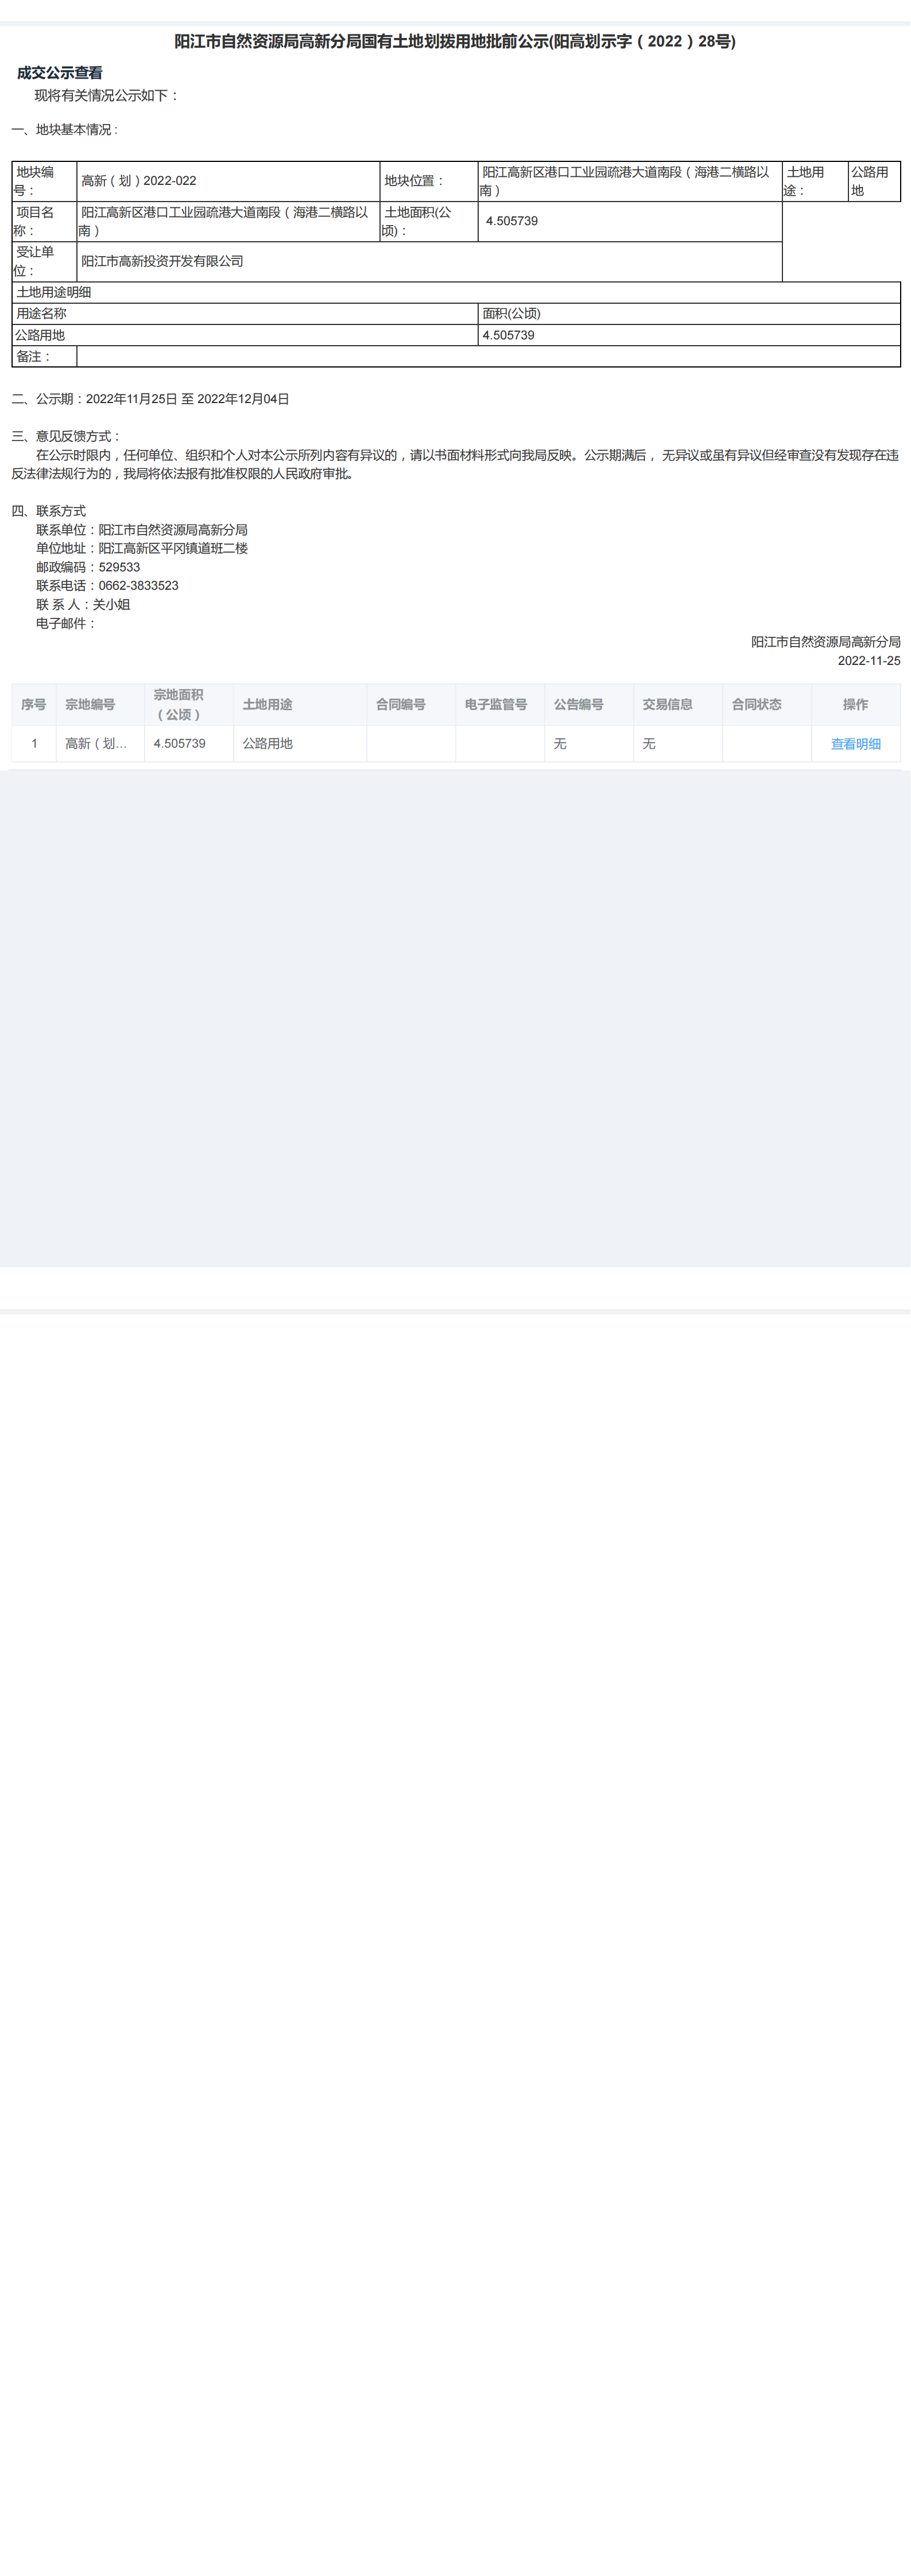This screenshot has width=911, height=2576.
Task: Click the 阳江市高新投资开发有限公司 recipient cell
Action: coord(430,261)
